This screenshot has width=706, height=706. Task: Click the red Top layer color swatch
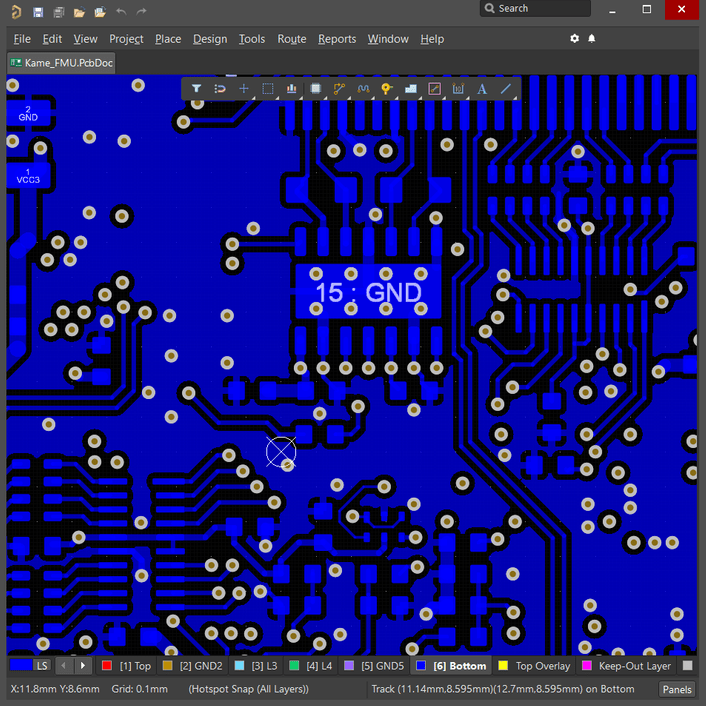(107, 665)
